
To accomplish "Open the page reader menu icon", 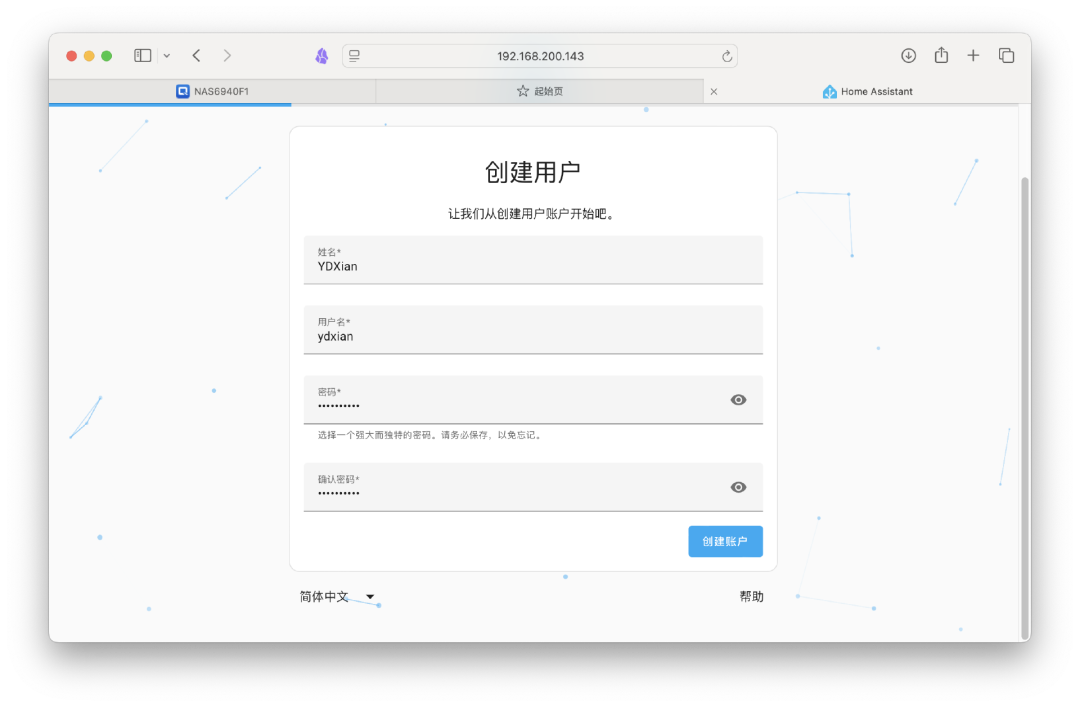I will tap(354, 56).
